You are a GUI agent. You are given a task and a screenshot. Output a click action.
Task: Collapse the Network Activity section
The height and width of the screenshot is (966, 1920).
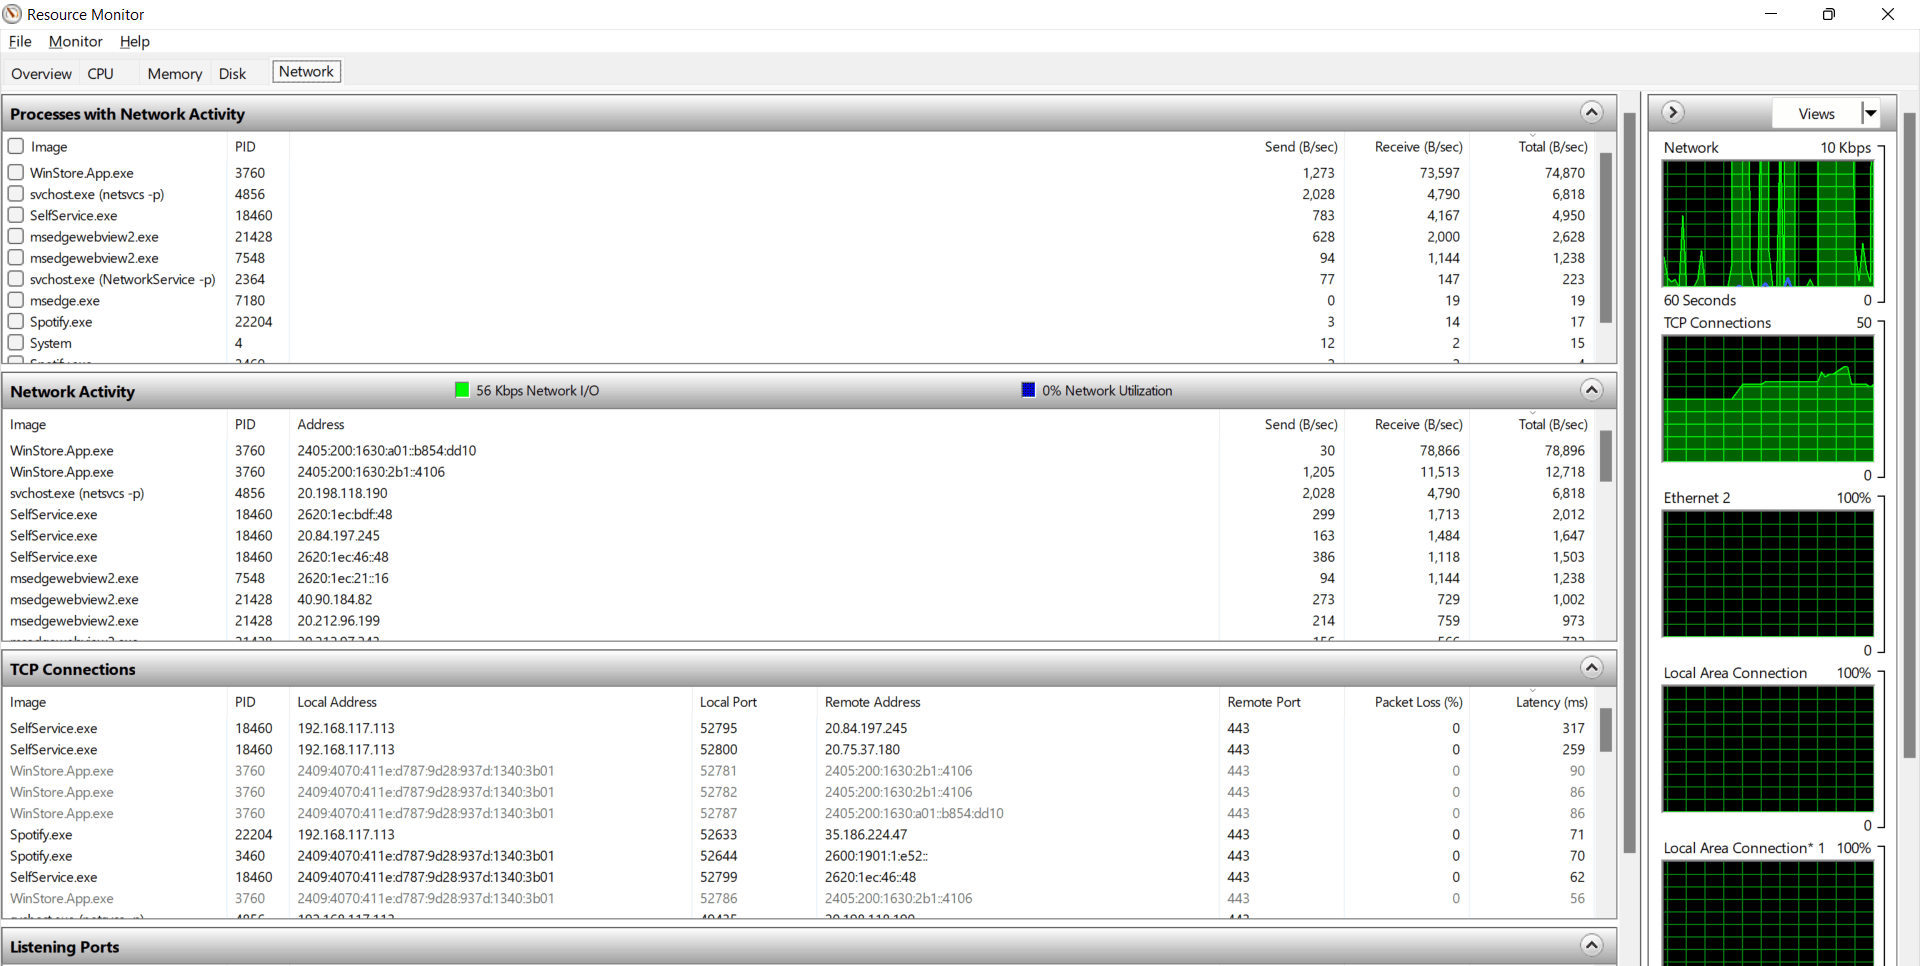pos(1592,390)
